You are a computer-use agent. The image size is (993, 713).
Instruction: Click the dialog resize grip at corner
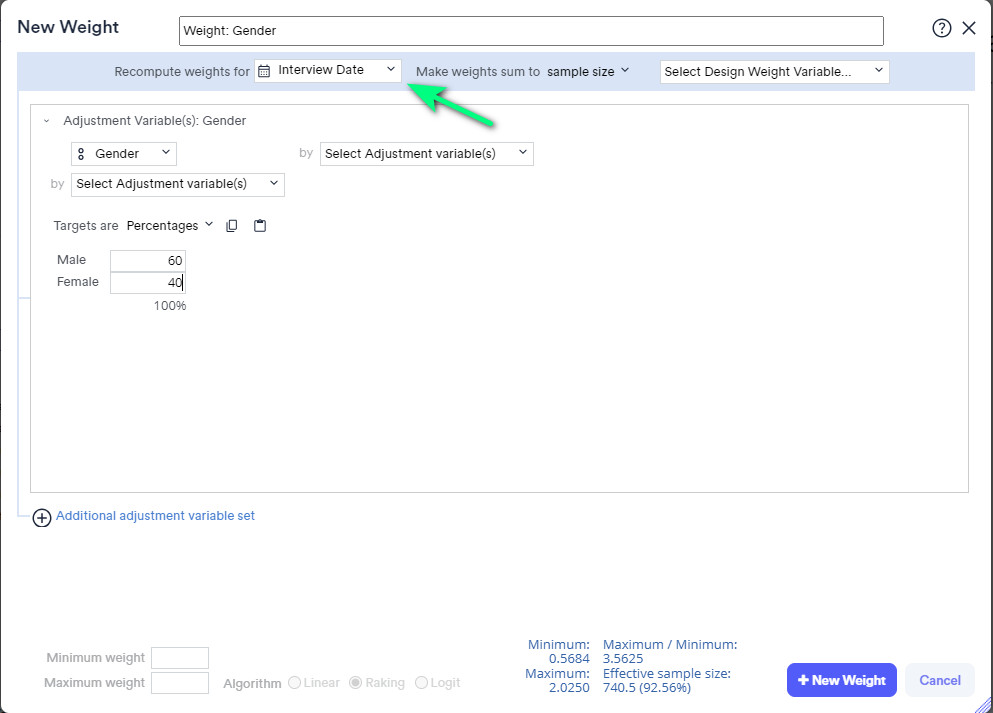pos(984,705)
